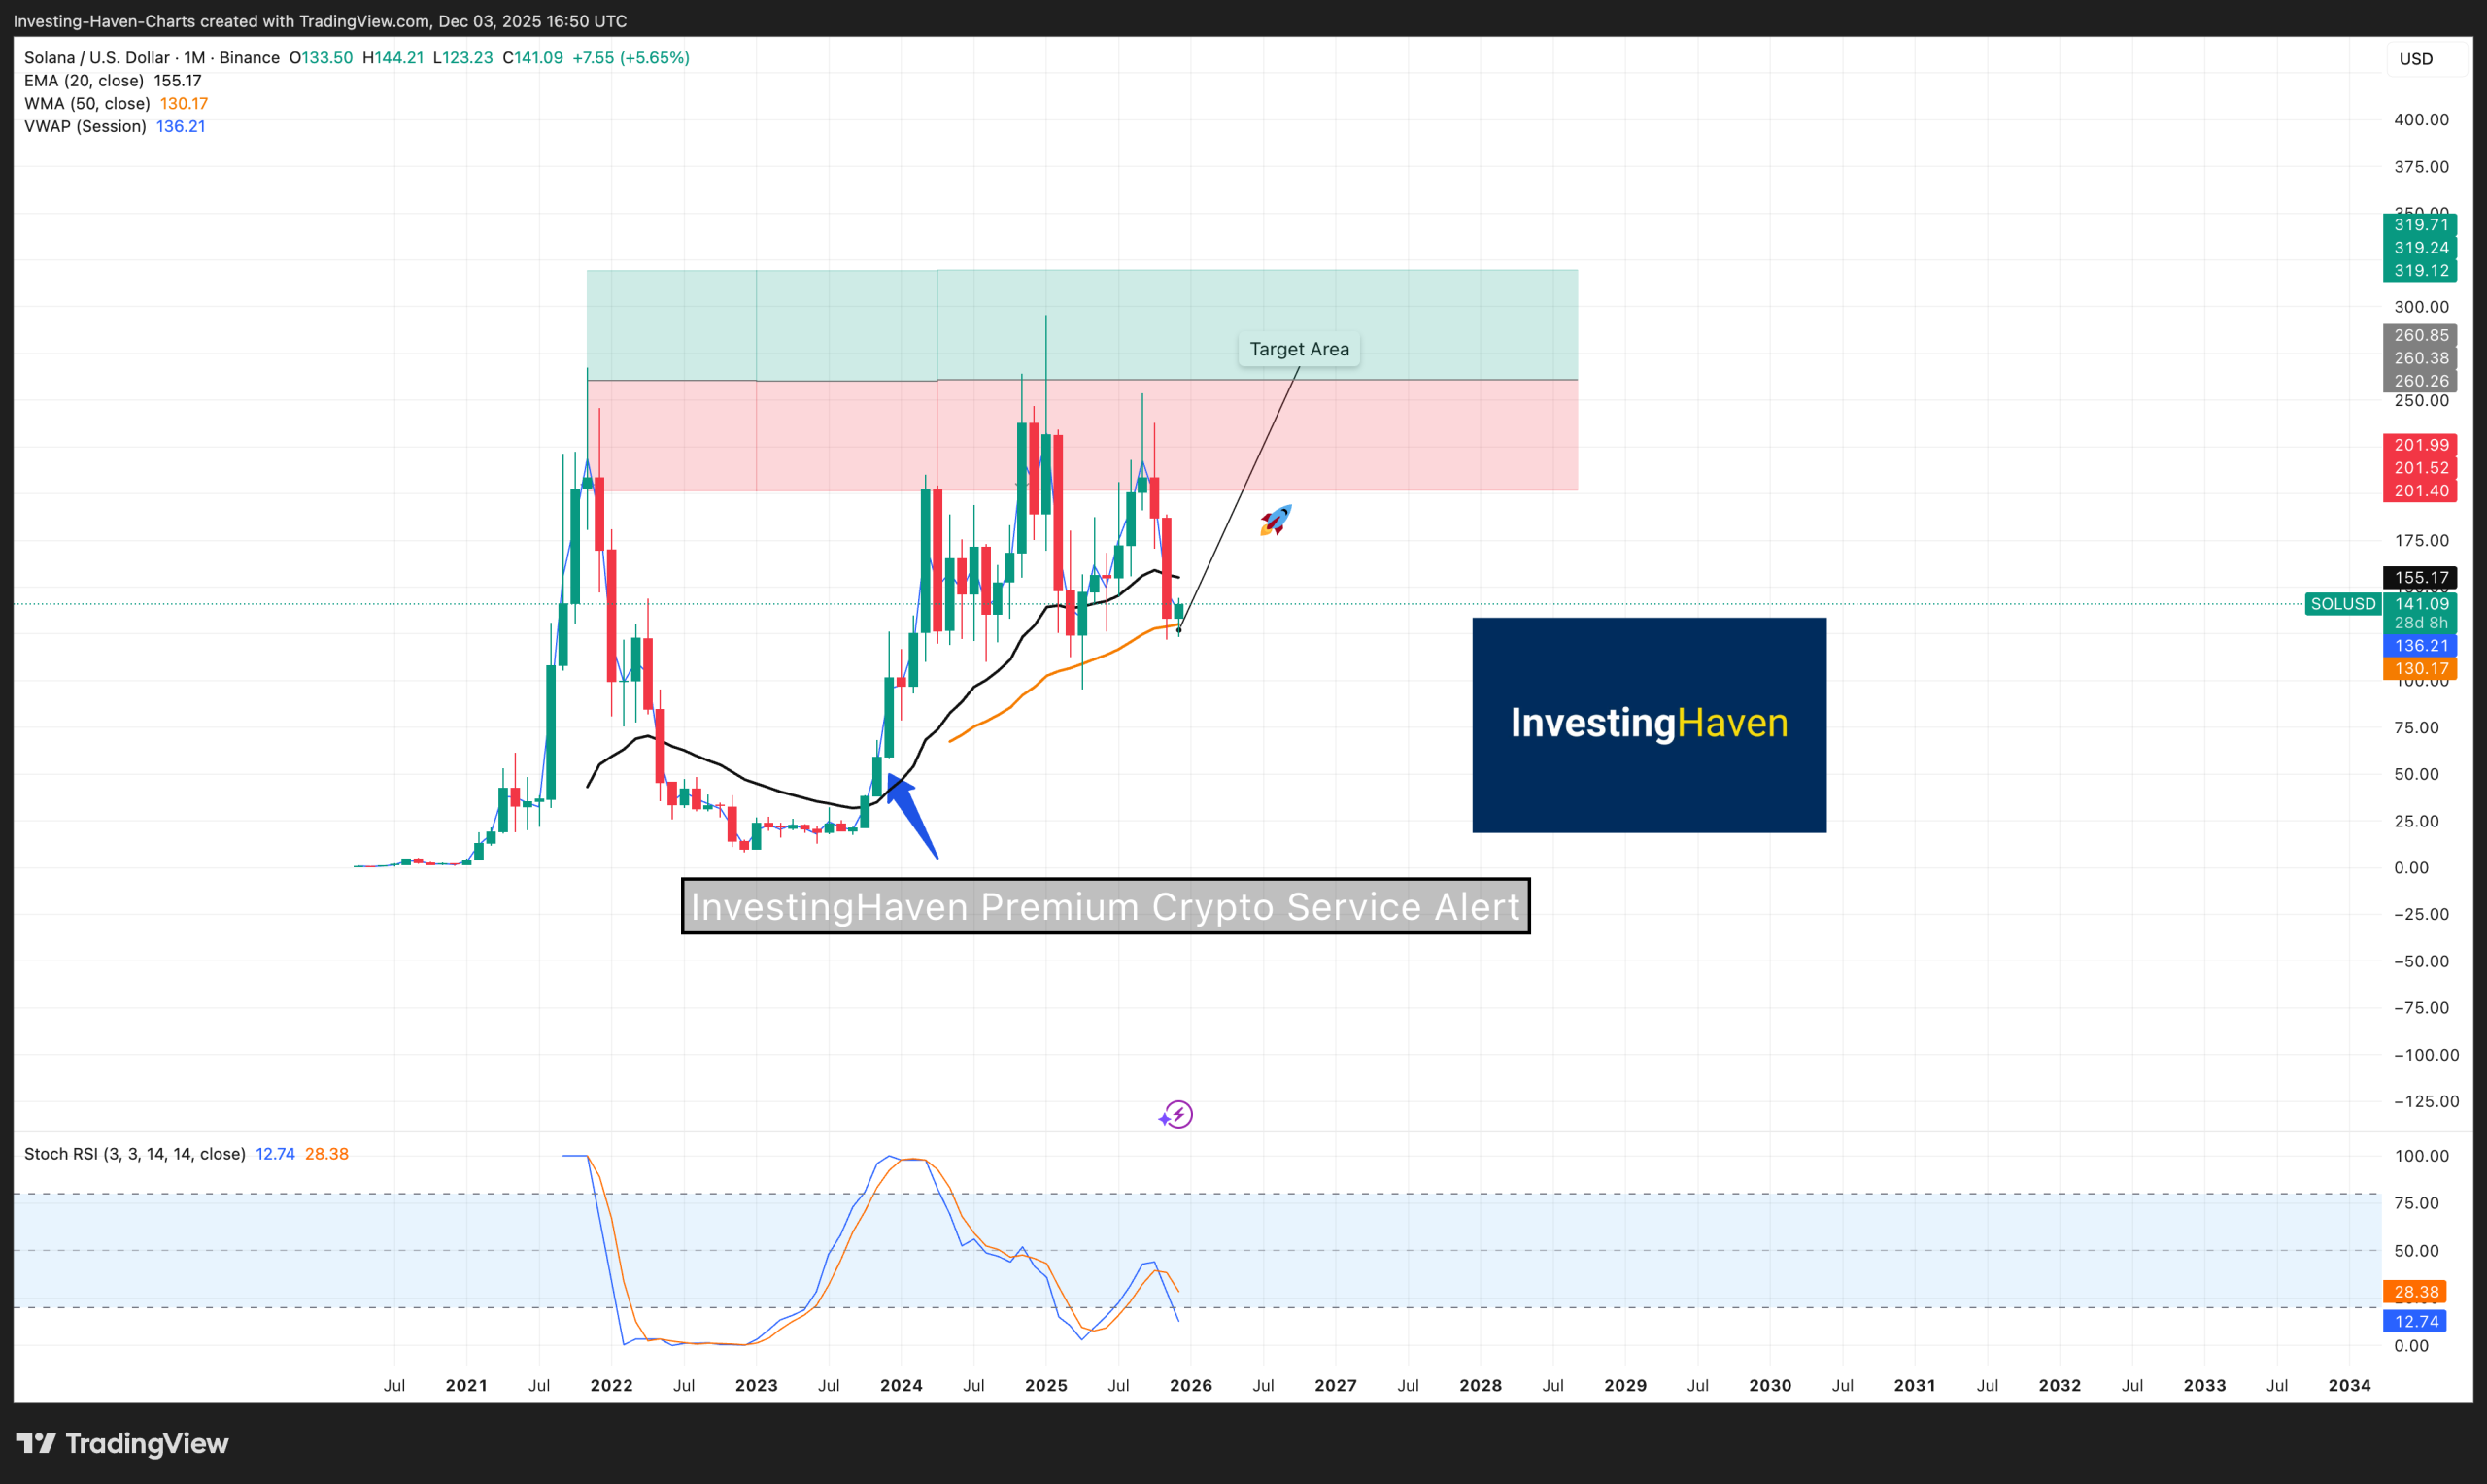Image resolution: width=2487 pixels, height=1484 pixels.
Task: Open the Solana / U.S. Dollar symbol dropdown
Action: 95,57
